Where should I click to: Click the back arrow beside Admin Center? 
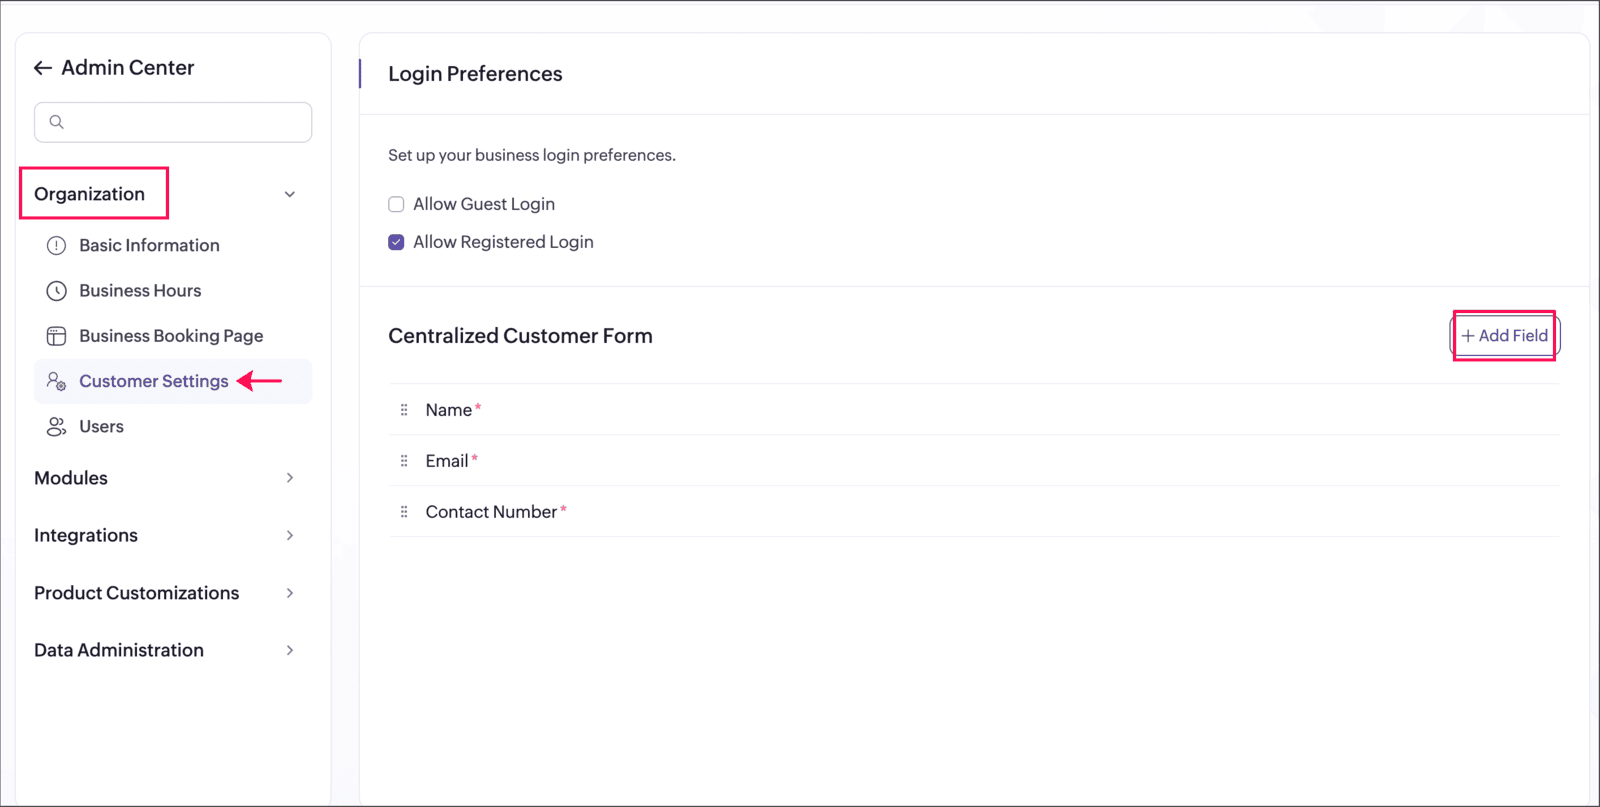[x=43, y=68]
